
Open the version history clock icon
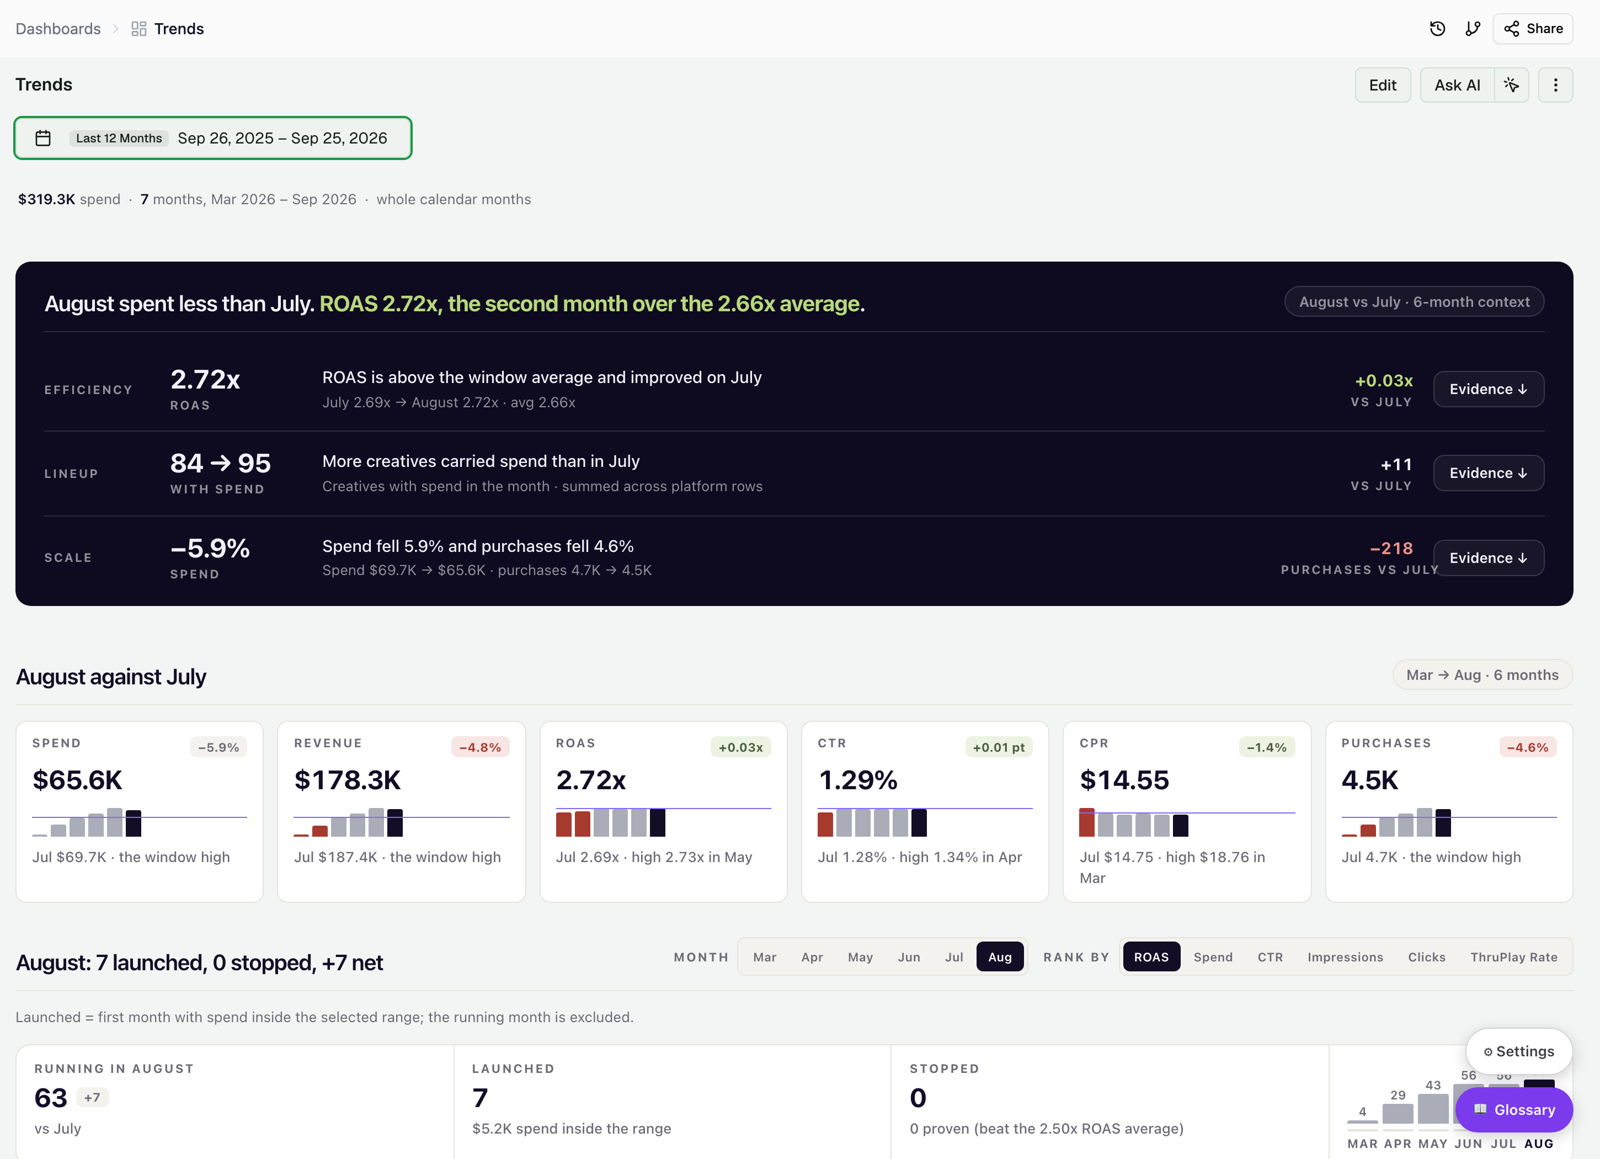[x=1437, y=29]
